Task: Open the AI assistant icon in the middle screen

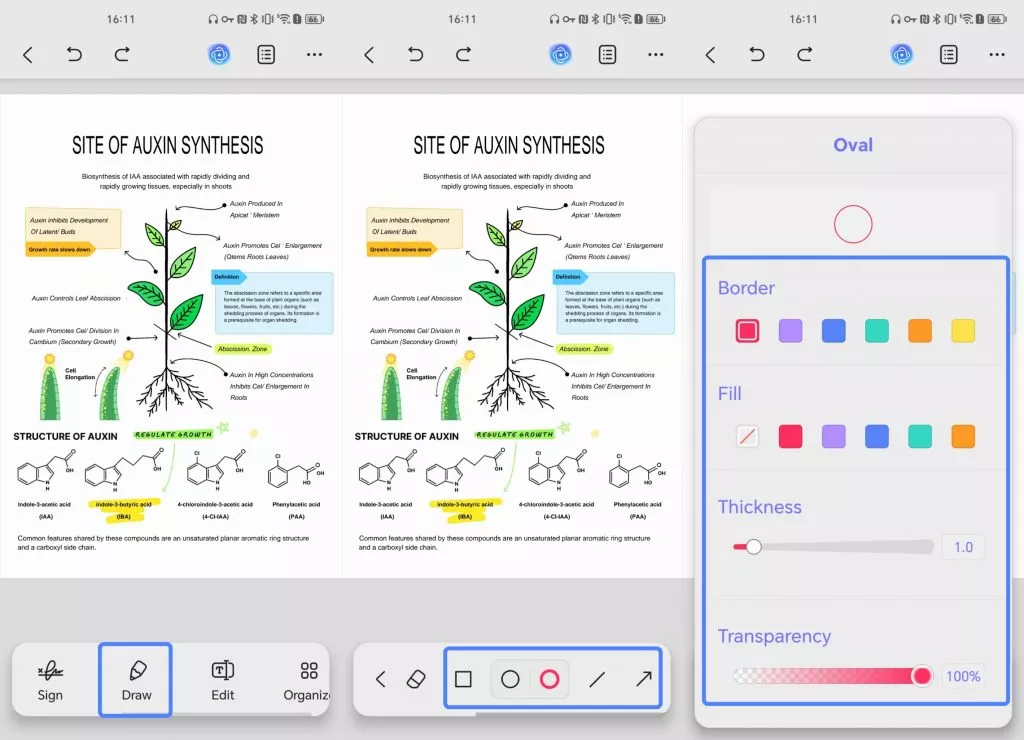Action: 560,54
